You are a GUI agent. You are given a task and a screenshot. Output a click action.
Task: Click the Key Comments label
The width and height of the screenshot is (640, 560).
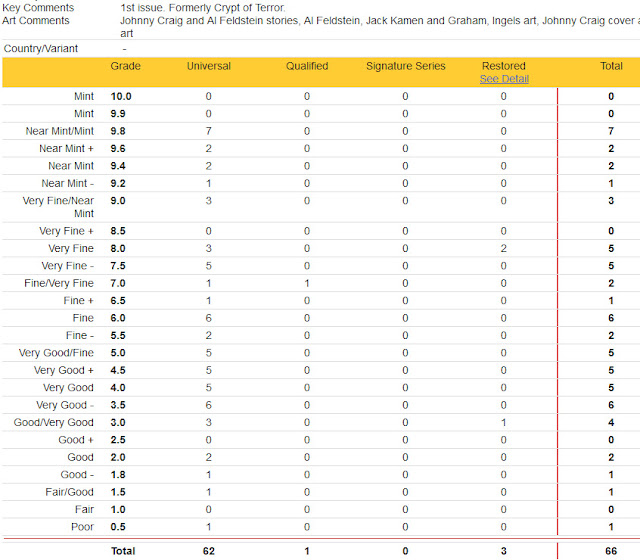pos(38,7)
